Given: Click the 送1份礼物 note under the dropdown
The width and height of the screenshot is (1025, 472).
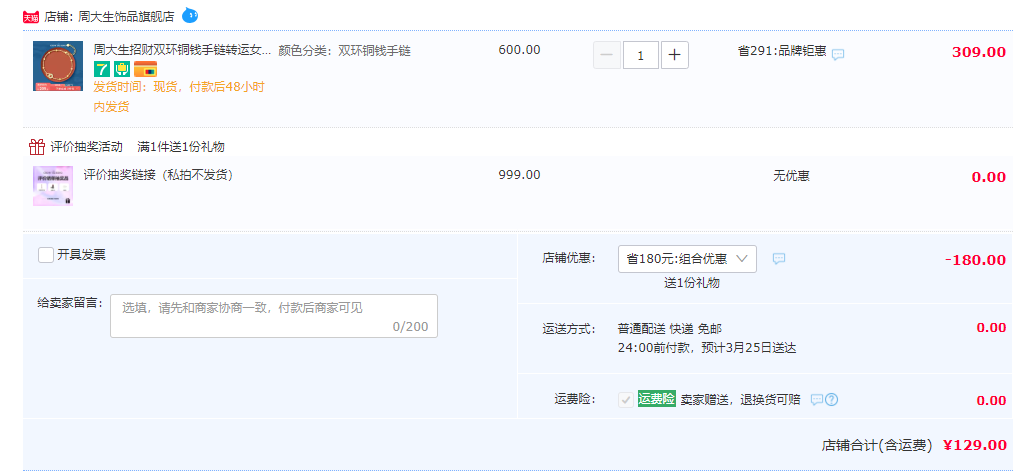Looking at the screenshot, I should pyautogui.click(x=692, y=283).
